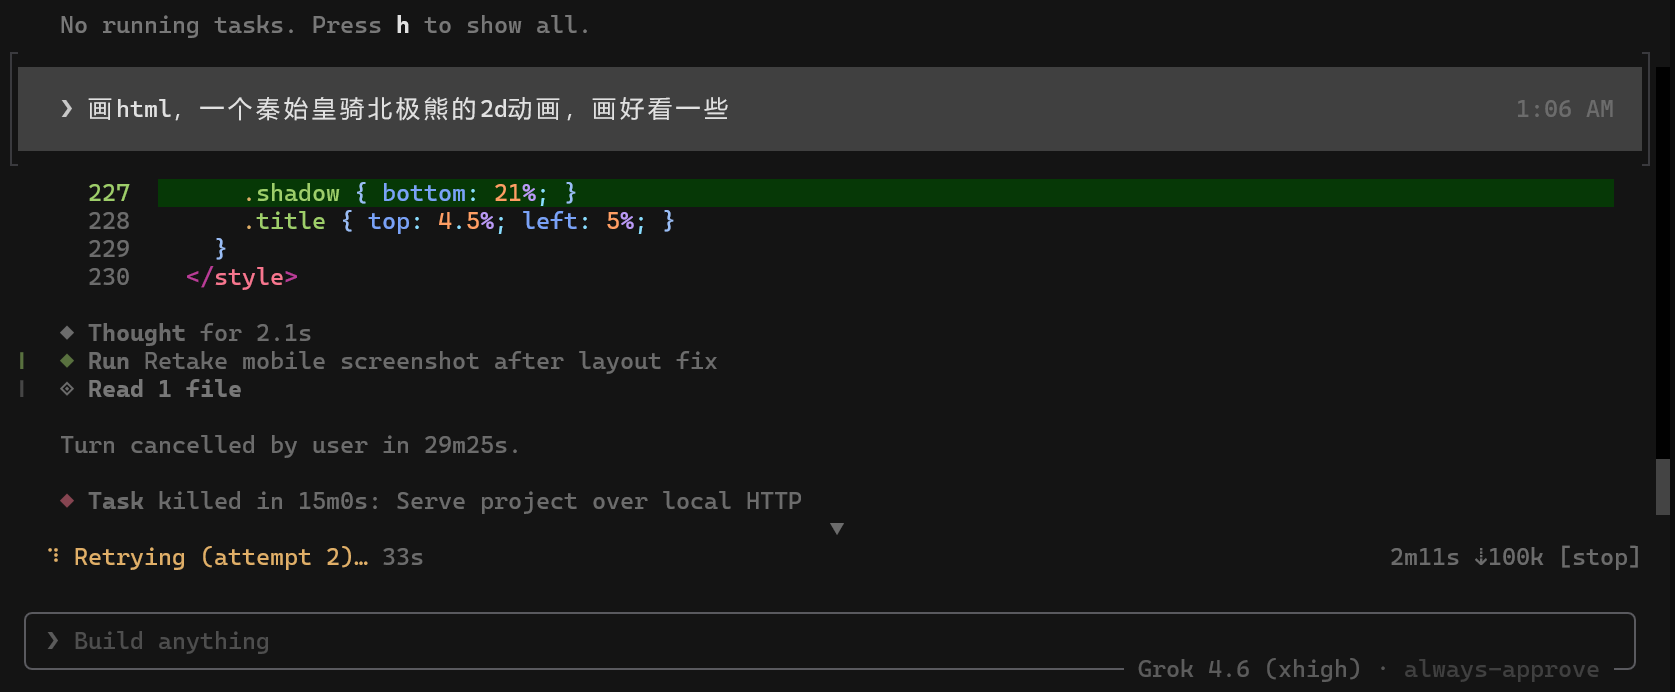Click the Retrying (attempt 2) status text

[x=221, y=557]
